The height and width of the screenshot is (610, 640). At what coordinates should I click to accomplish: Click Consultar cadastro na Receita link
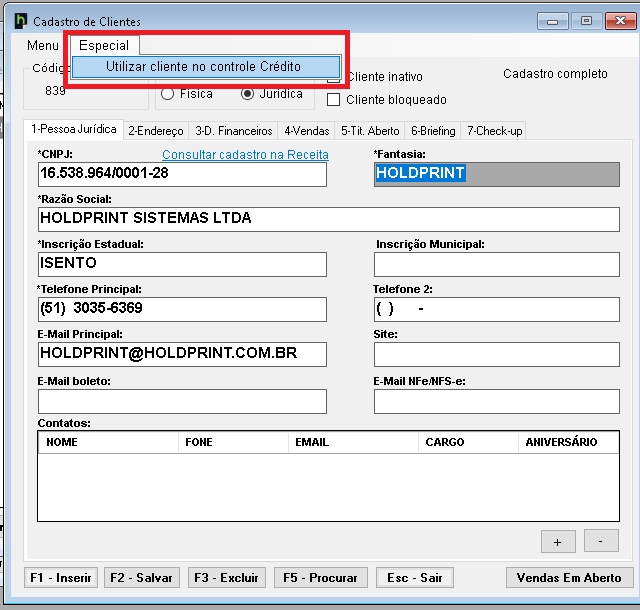pyautogui.click(x=245, y=155)
